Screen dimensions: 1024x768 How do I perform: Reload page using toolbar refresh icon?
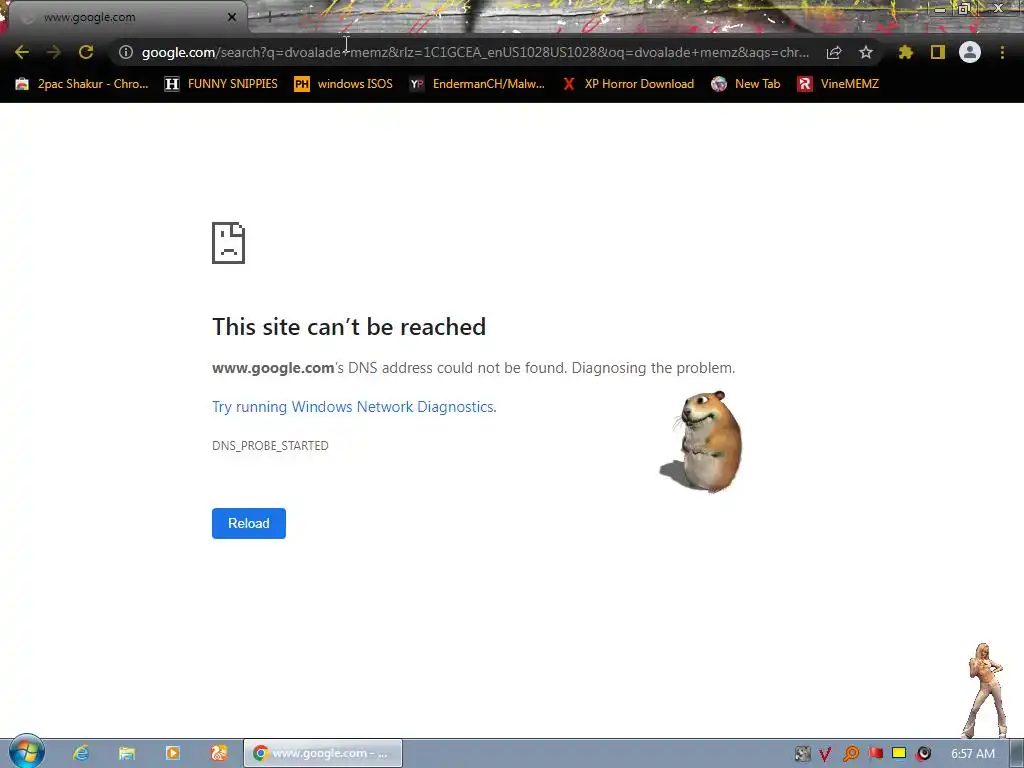click(86, 52)
